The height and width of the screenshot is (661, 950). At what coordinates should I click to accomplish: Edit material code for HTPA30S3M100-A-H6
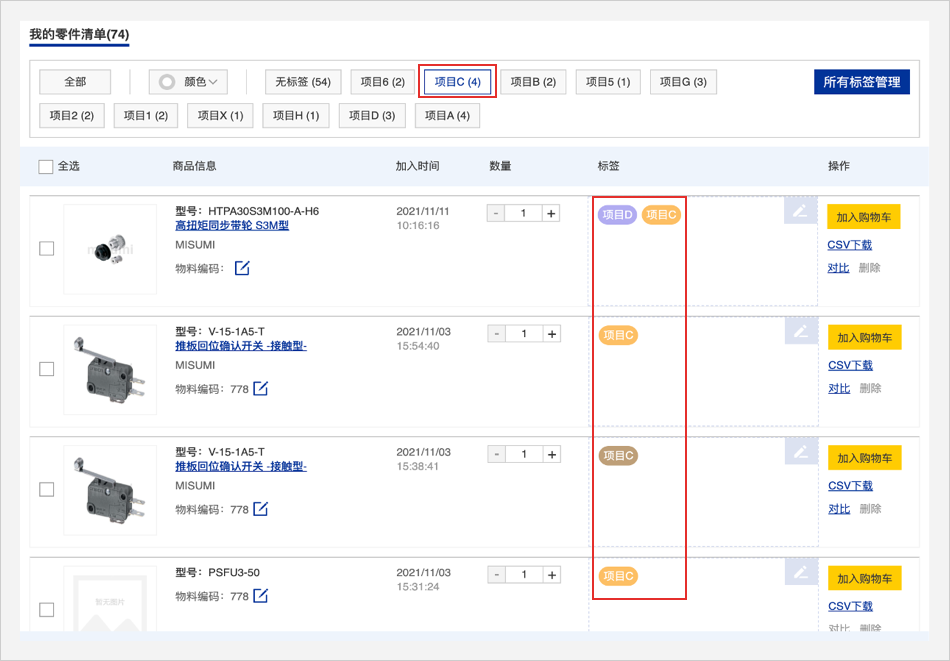242,268
